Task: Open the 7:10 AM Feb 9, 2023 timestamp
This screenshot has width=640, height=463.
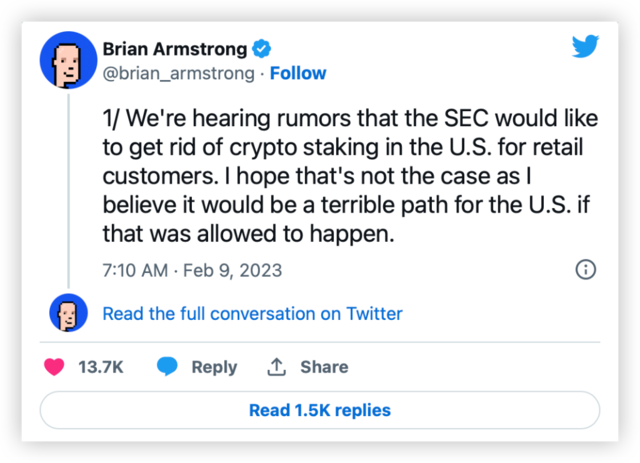Action: (192, 270)
